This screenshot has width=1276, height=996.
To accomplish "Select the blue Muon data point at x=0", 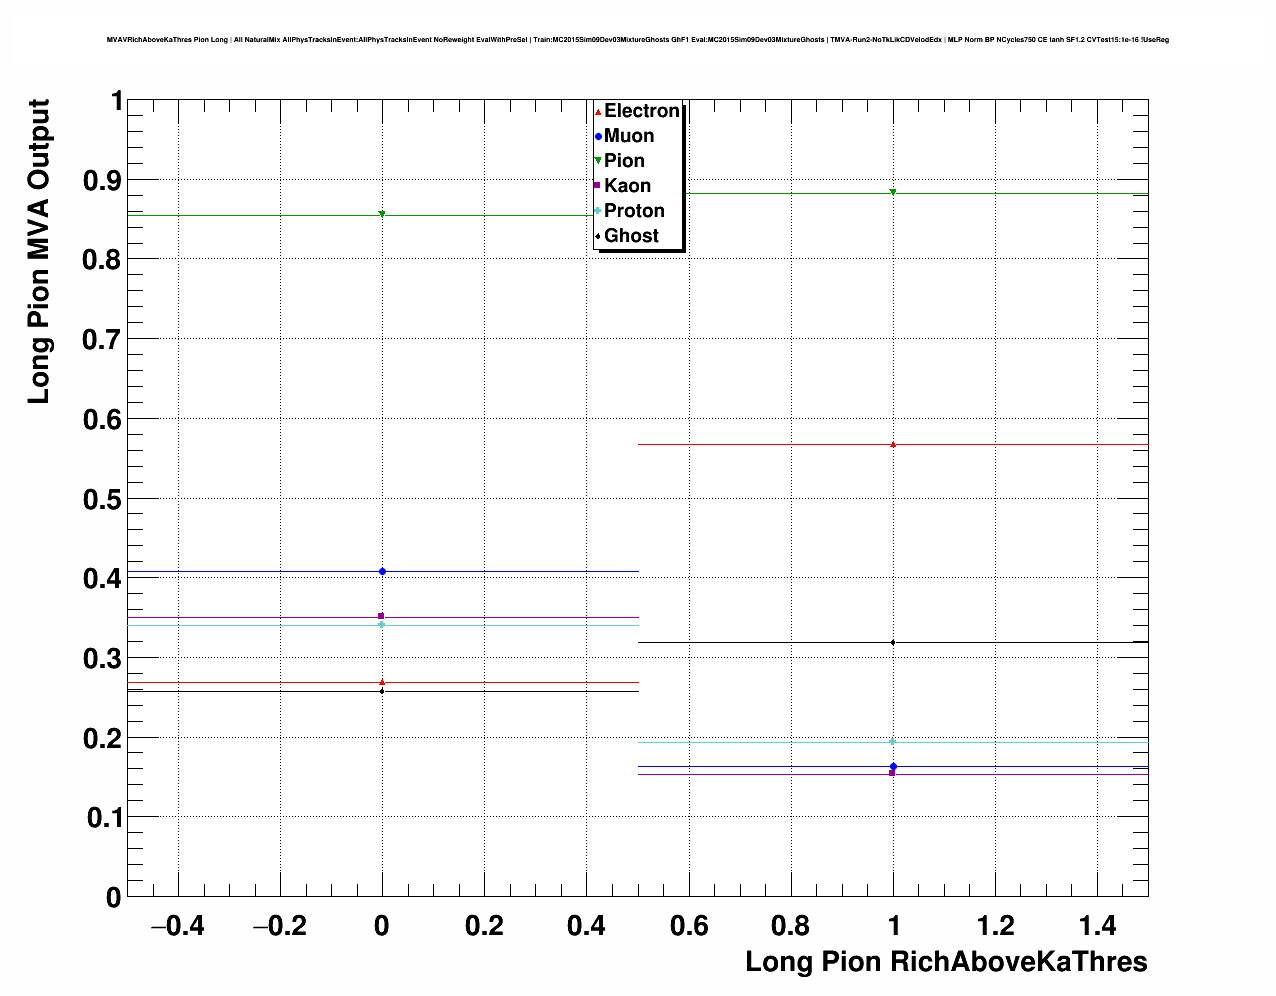I will coord(382,571).
